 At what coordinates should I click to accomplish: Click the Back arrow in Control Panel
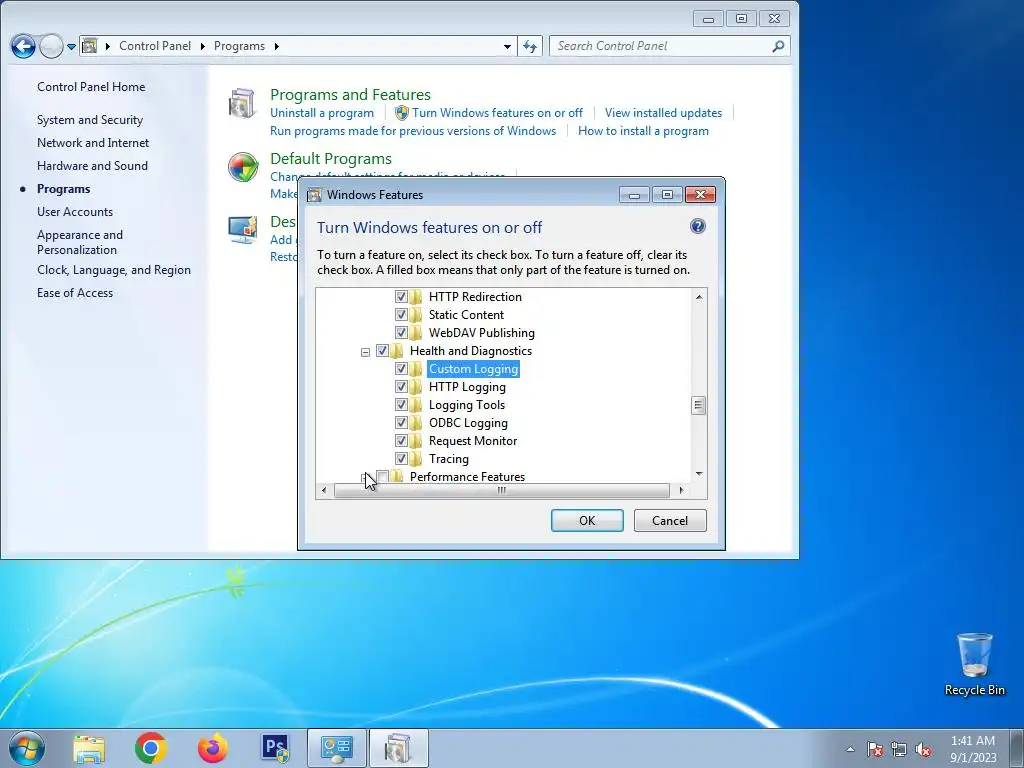click(x=23, y=46)
